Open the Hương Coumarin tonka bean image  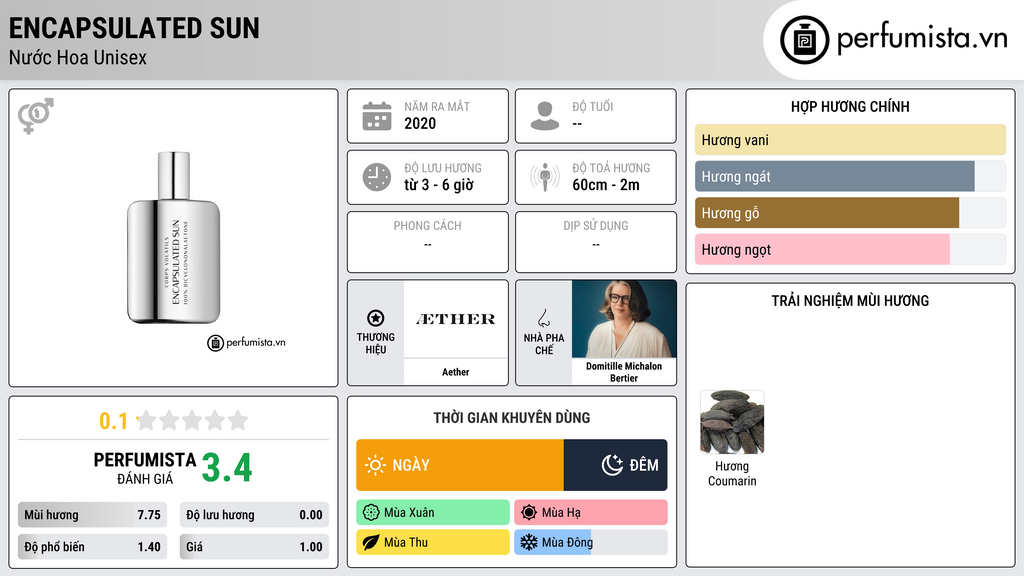[x=732, y=422]
